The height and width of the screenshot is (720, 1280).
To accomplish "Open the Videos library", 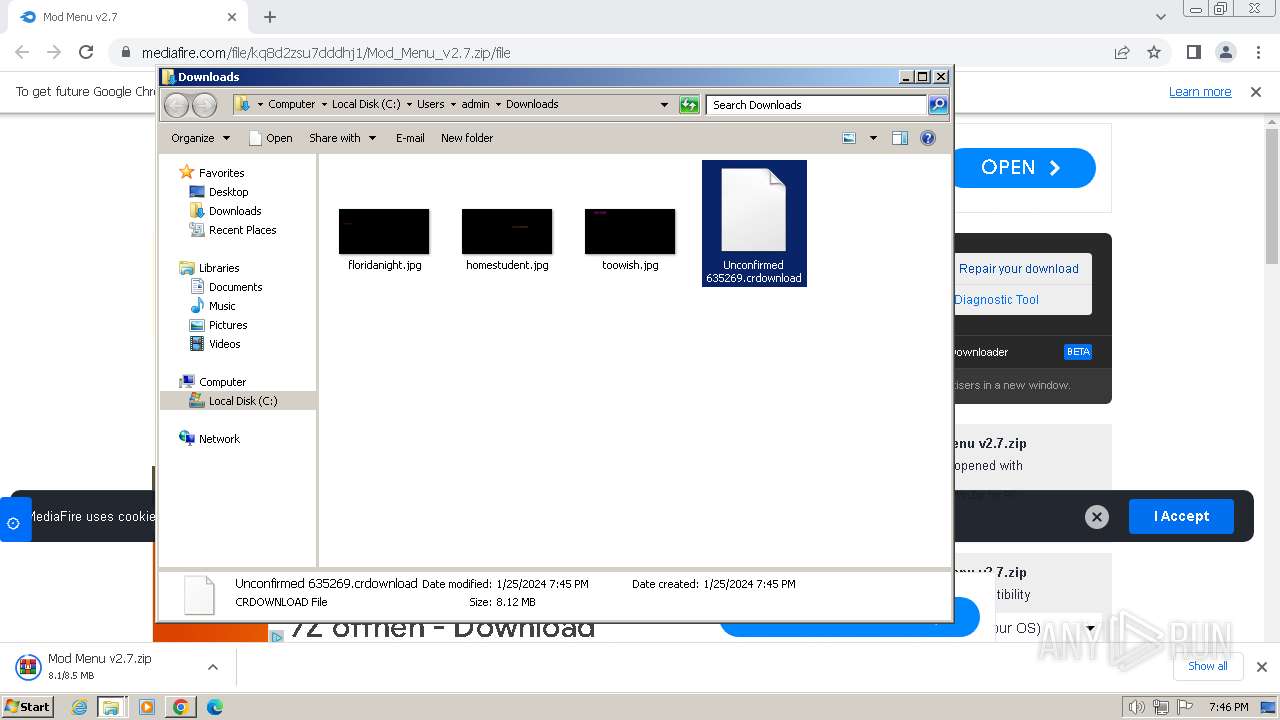I will click(x=224, y=344).
